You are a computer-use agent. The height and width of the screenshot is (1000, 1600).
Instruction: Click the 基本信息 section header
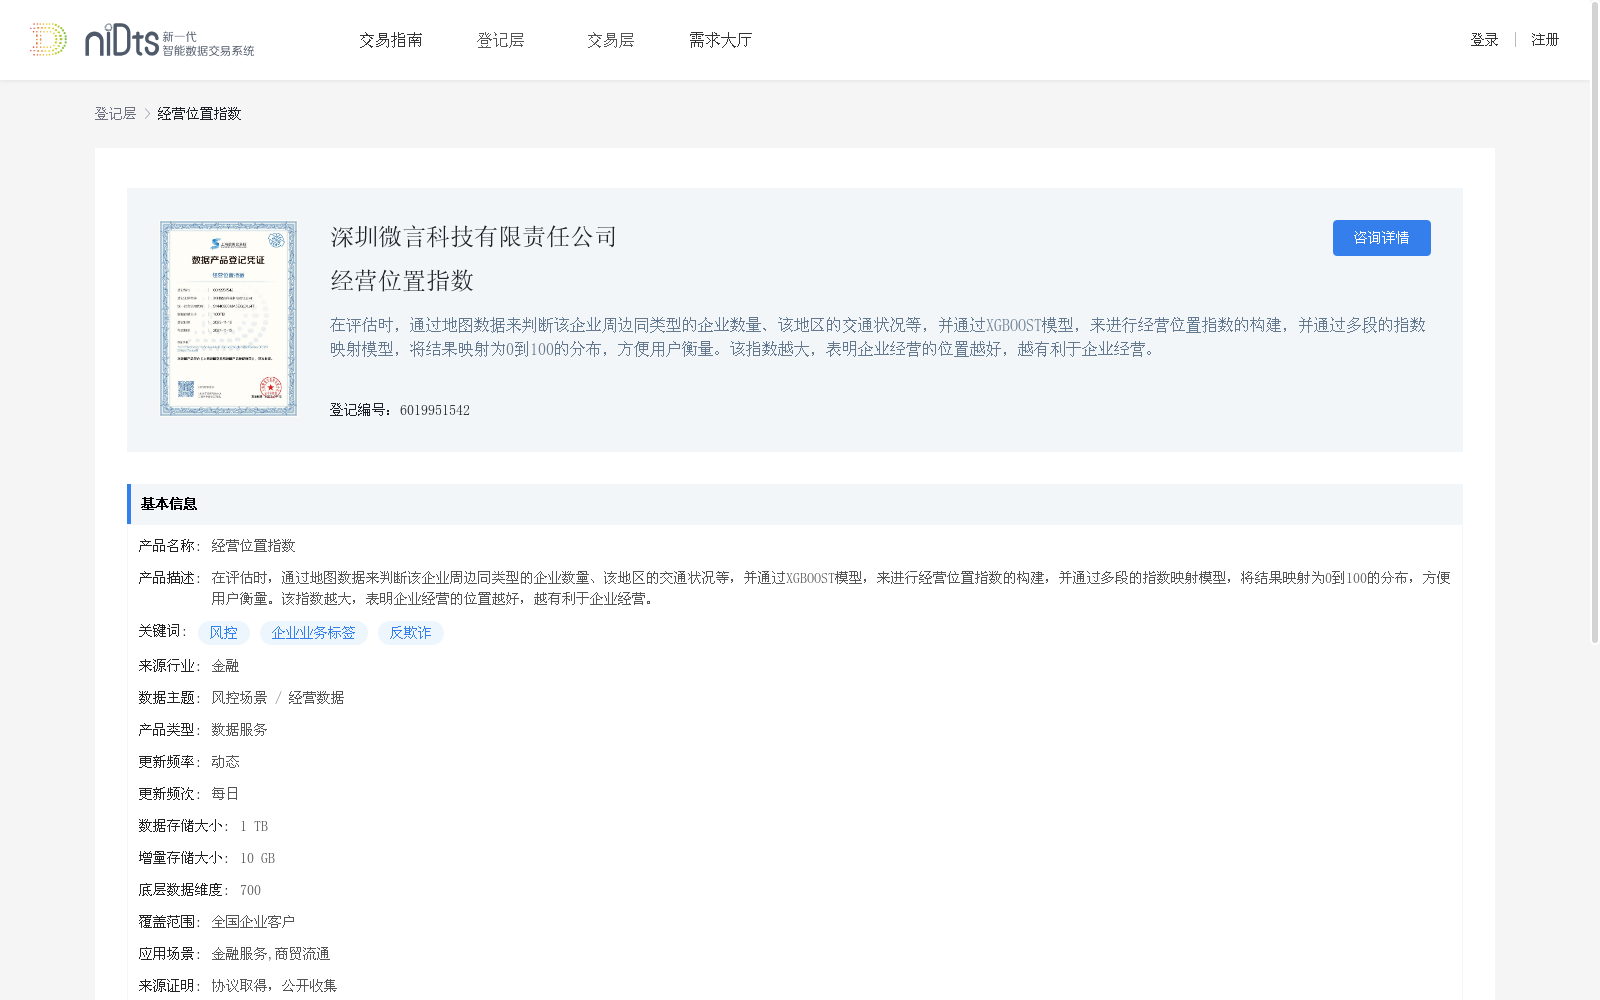click(x=795, y=504)
